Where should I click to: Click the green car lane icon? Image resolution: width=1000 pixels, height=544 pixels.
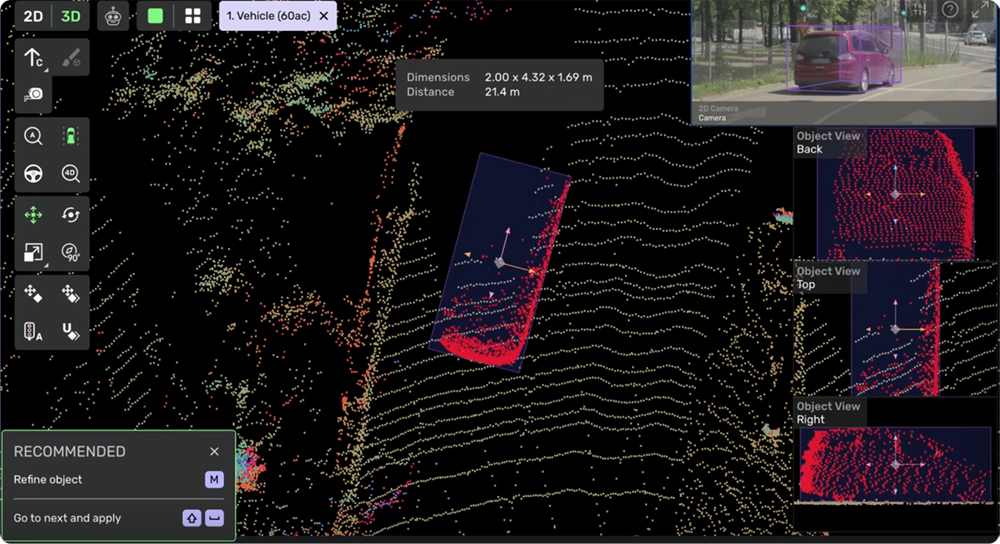(x=70, y=135)
